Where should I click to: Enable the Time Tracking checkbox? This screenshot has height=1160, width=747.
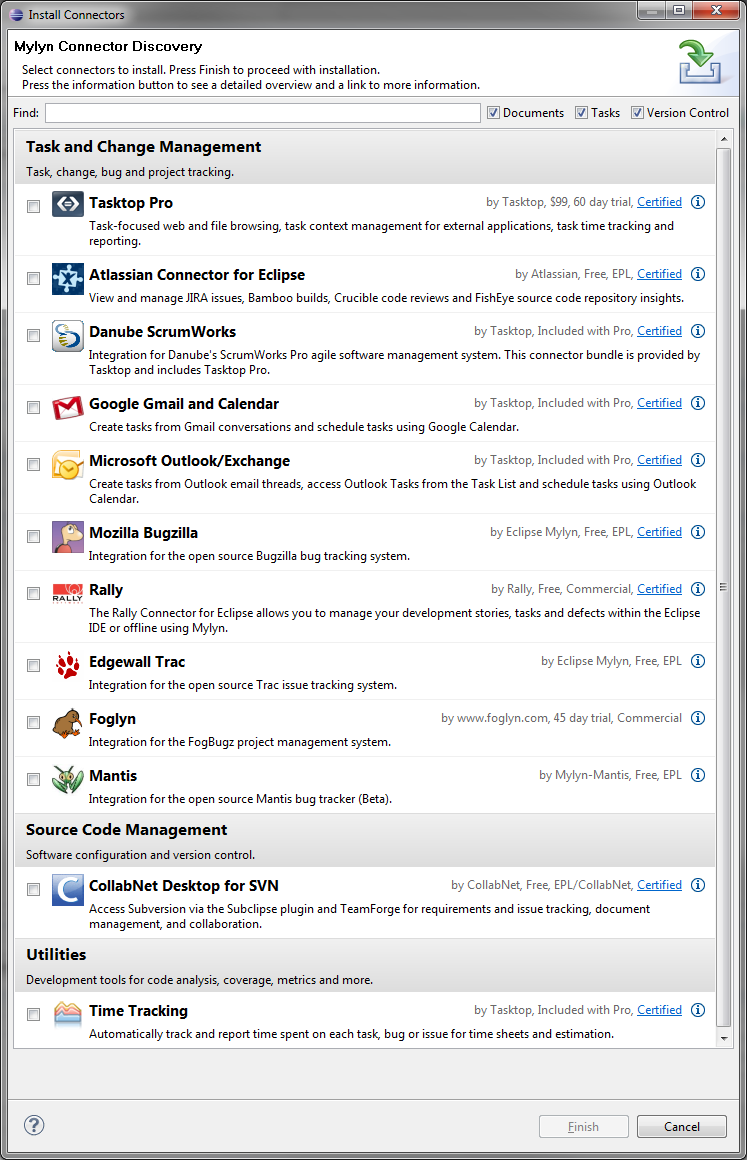[x=33, y=1014]
